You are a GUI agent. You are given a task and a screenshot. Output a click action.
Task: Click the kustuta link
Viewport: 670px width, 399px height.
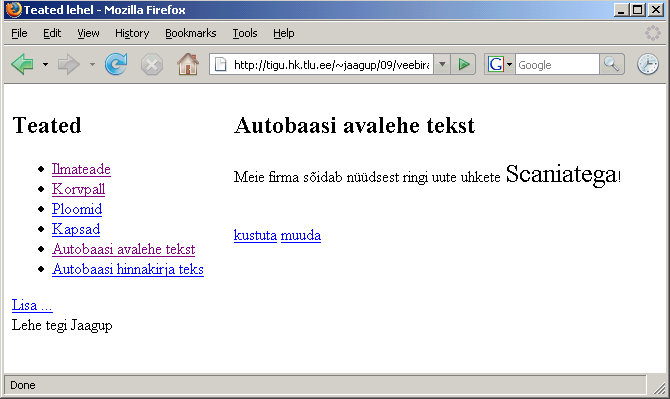(255, 235)
